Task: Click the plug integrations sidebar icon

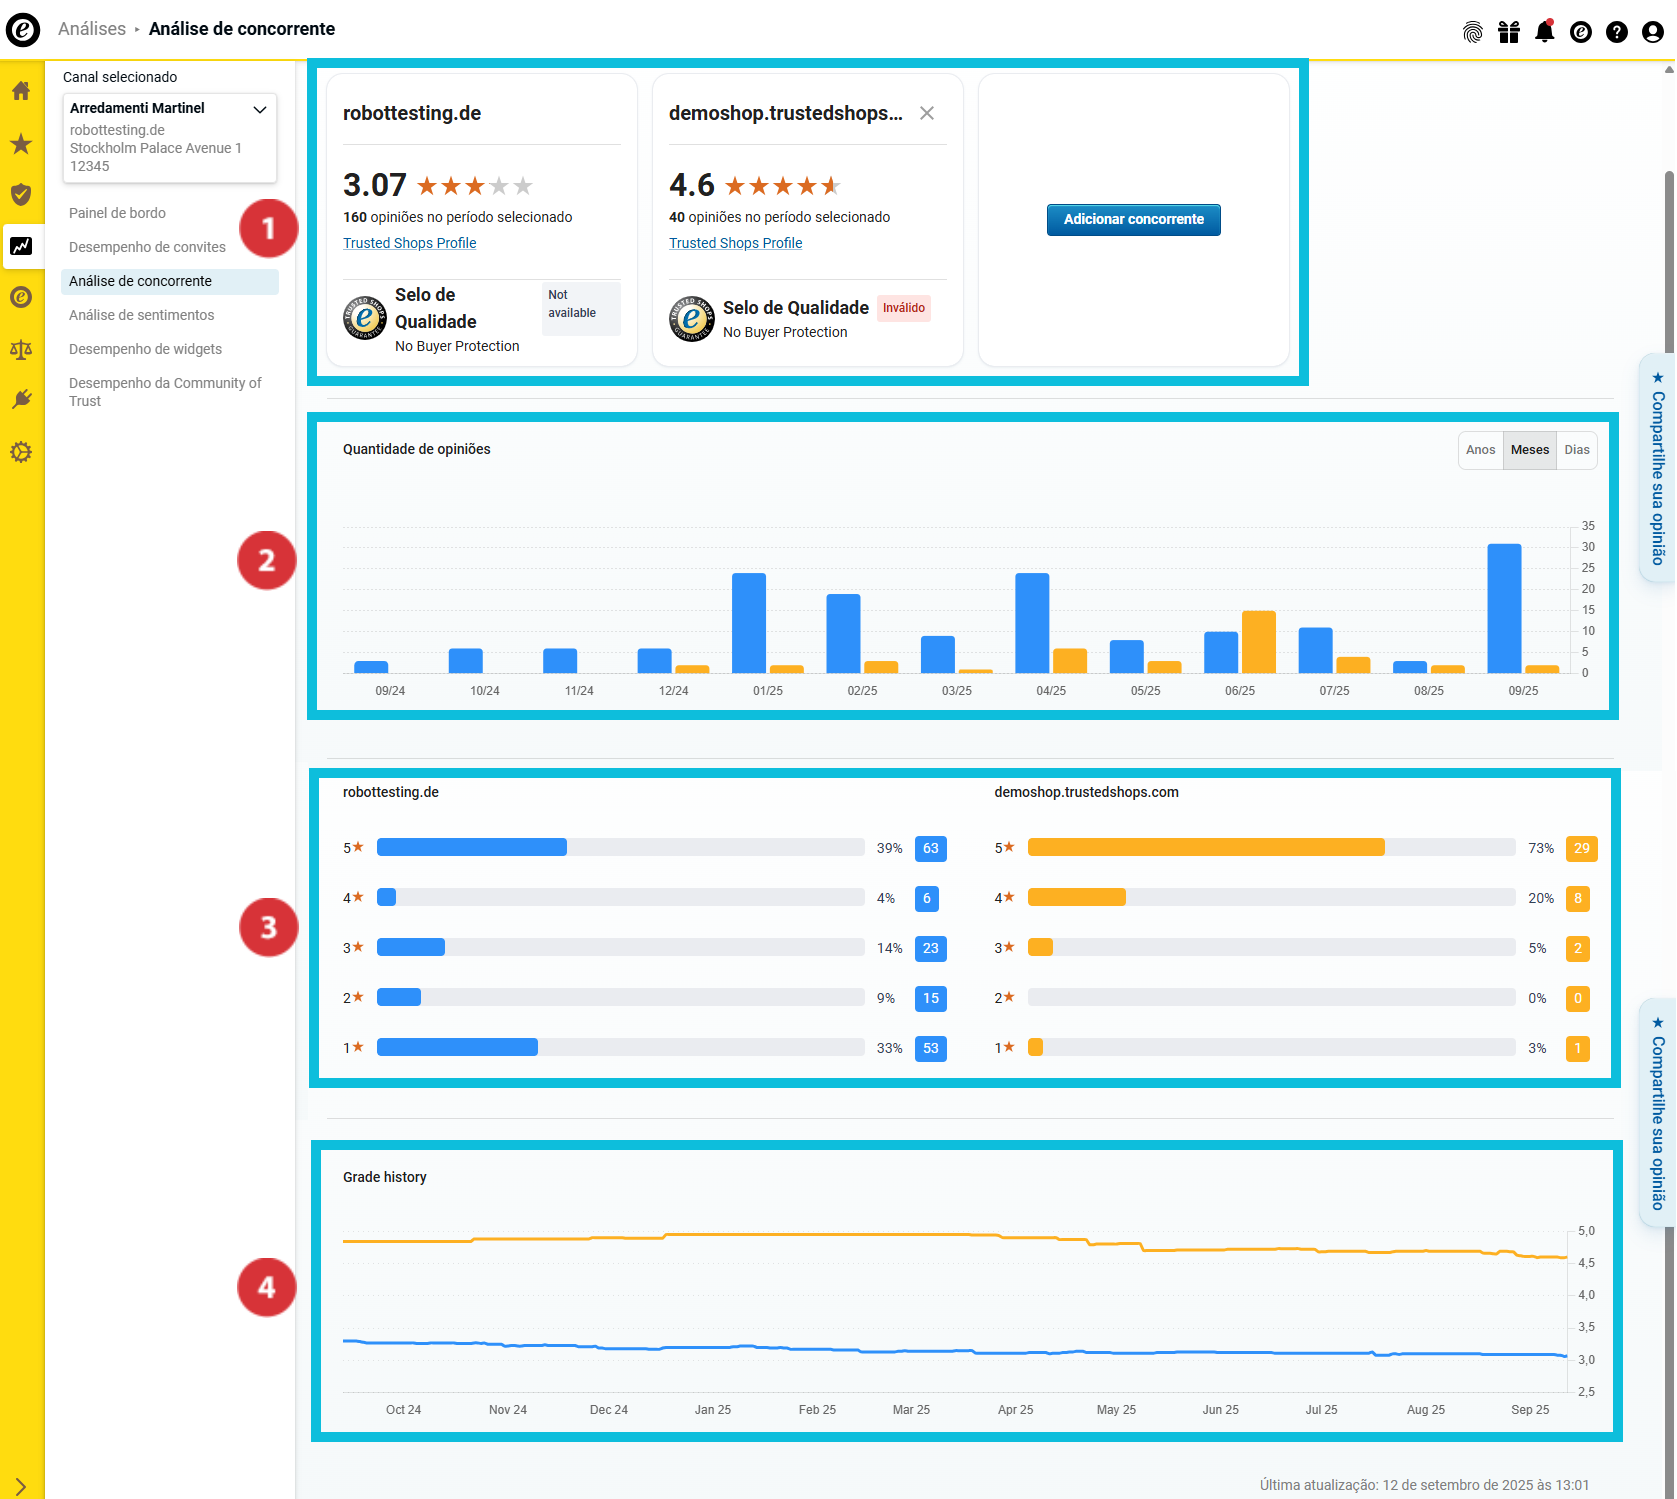Action: tap(21, 400)
